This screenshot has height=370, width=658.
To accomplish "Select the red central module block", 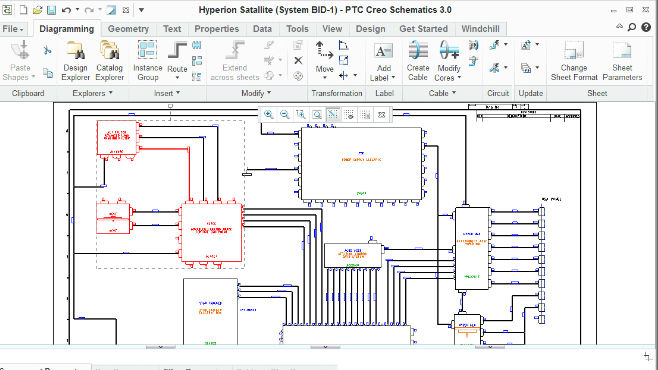I will coord(212,232).
